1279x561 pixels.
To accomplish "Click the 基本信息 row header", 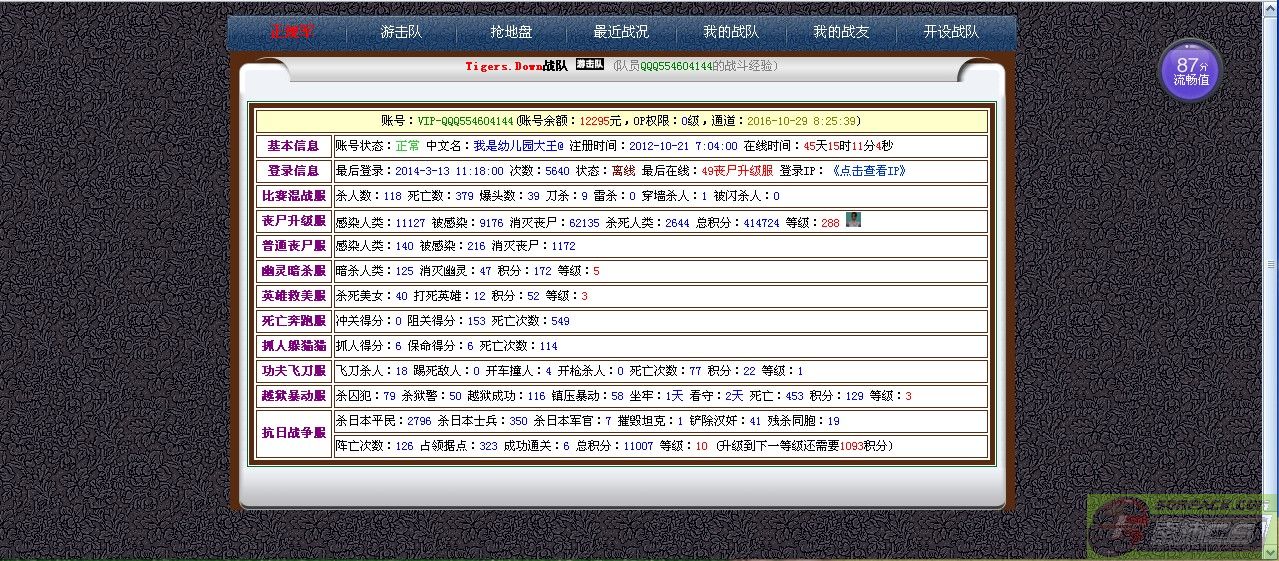I will pyautogui.click(x=293, y=146).
